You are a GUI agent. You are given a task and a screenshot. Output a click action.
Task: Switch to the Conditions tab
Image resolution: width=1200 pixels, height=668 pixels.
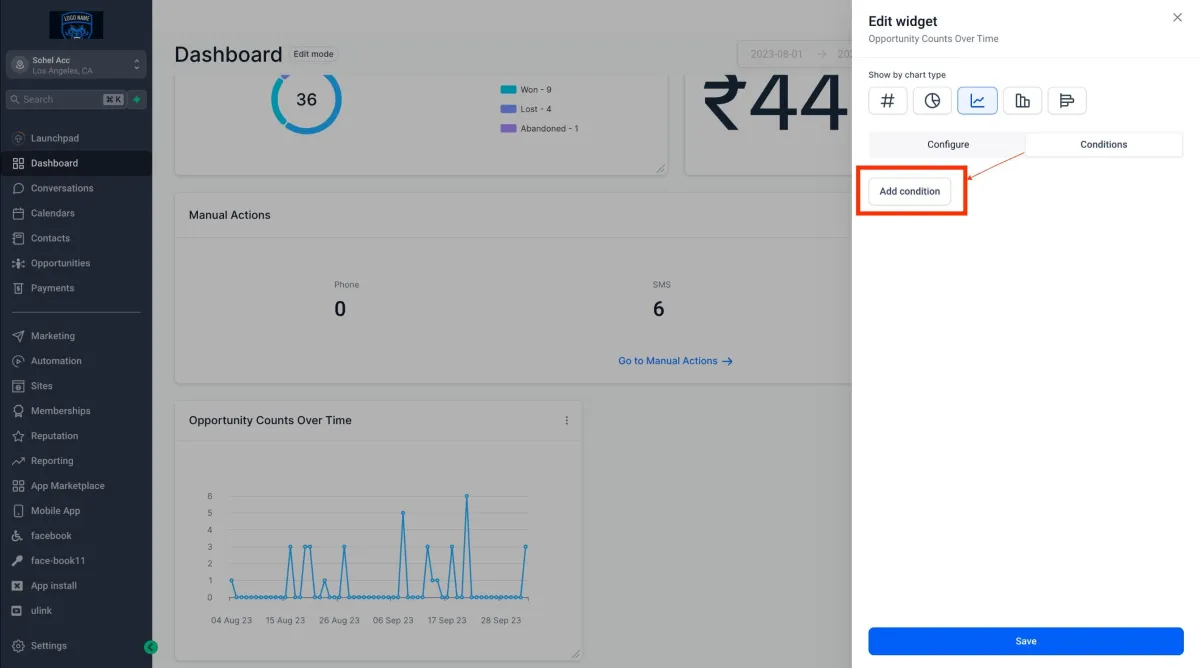[1104, 145]
